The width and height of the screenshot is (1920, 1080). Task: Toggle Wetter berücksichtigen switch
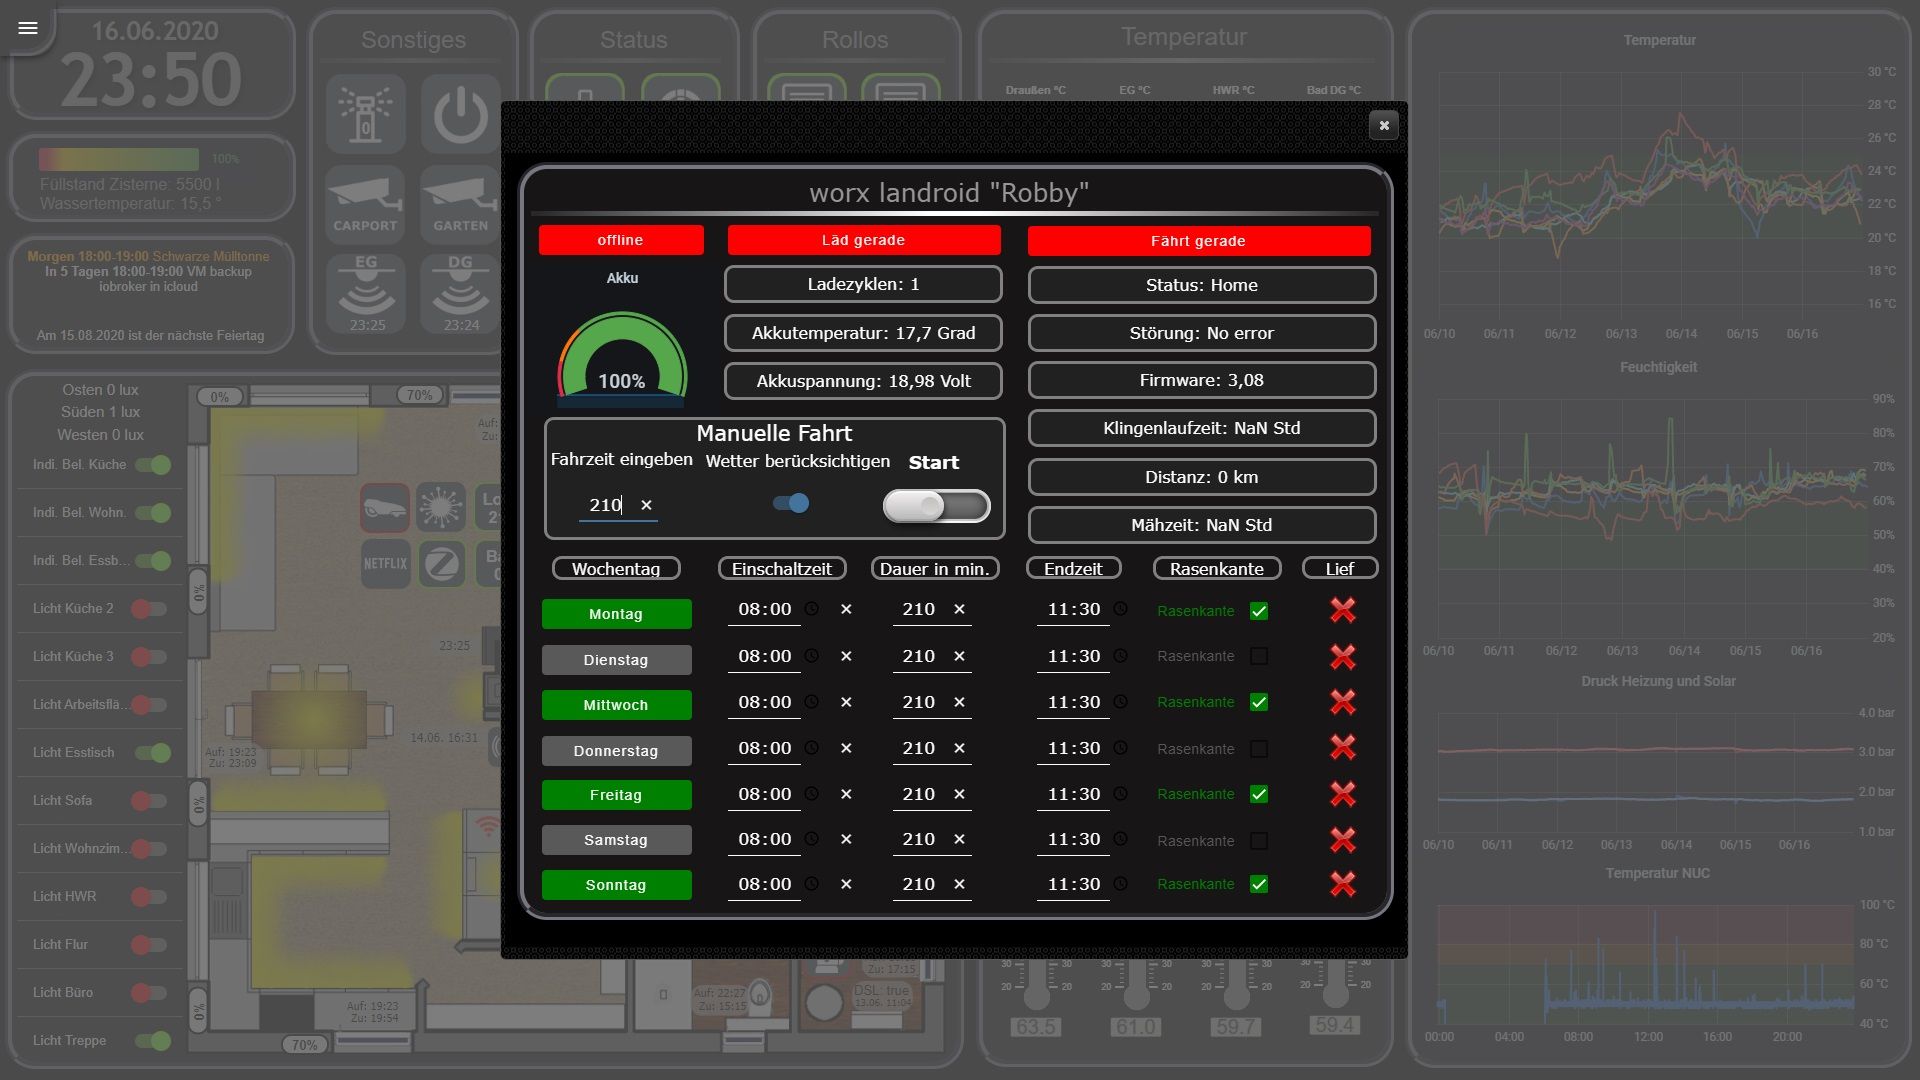point(791,503)
